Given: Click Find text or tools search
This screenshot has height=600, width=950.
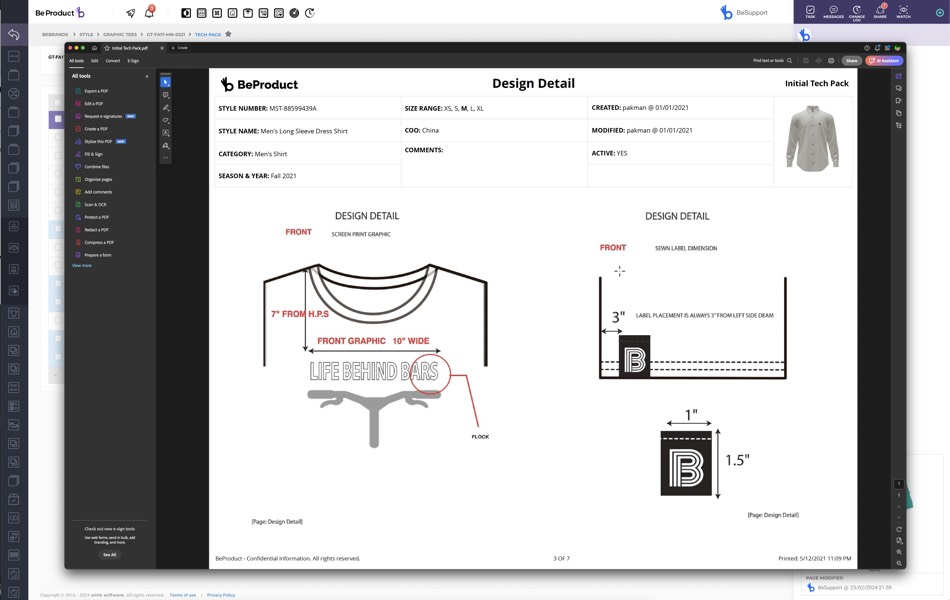Looking at the screenshot, I should [x=772, y=61].
